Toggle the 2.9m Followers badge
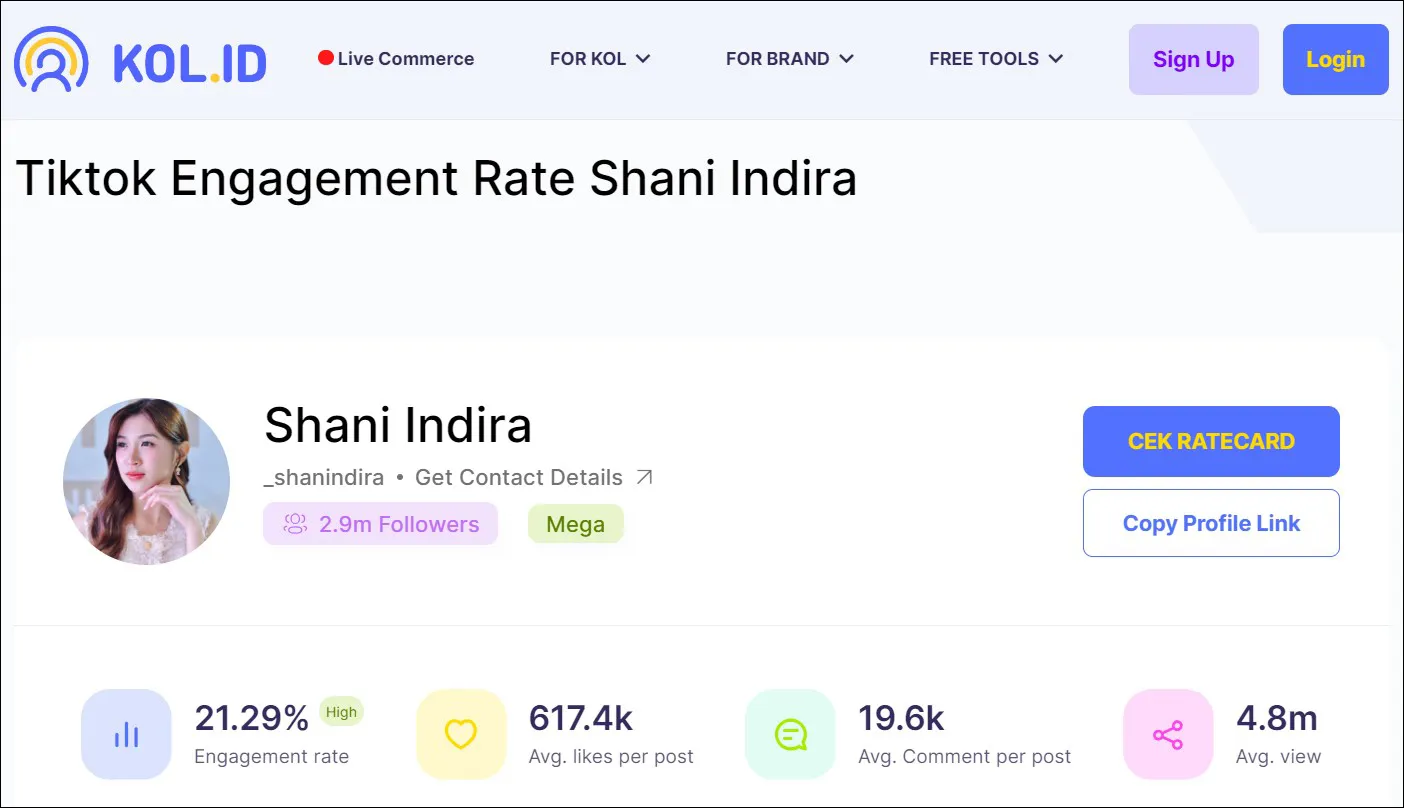This screenshot has height=808, width=1404. [x=380, y=523]
